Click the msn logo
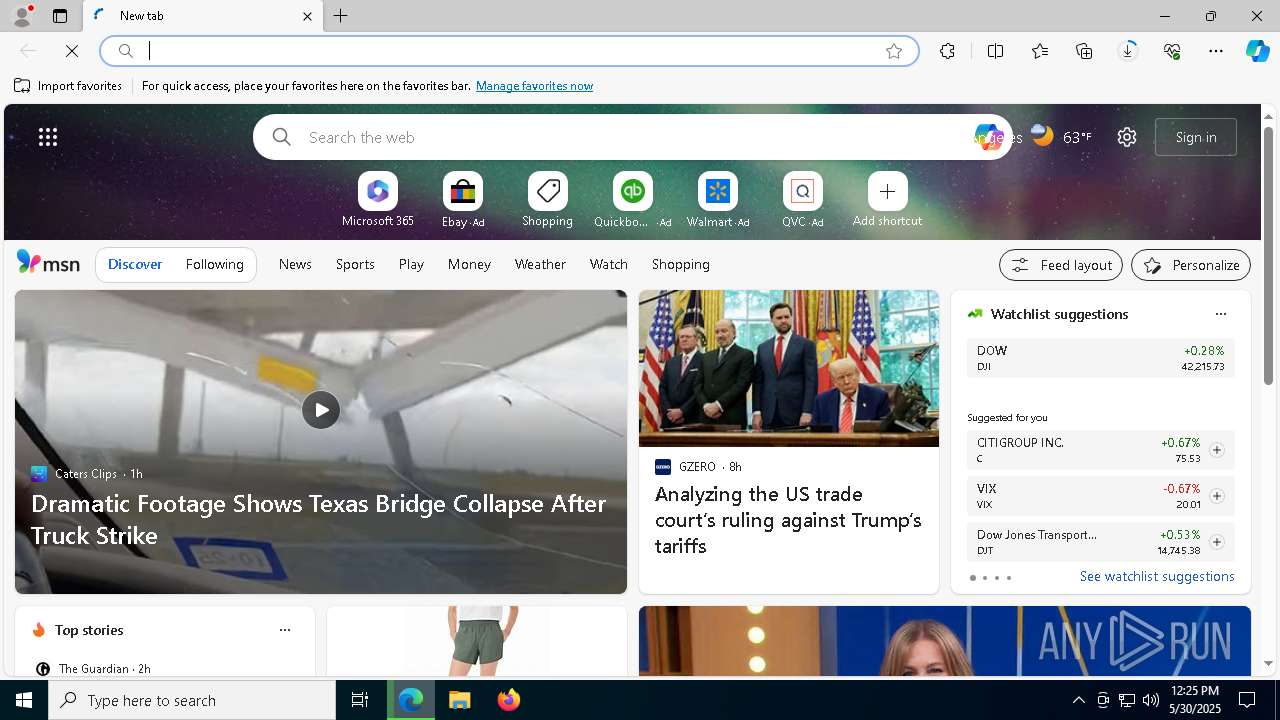Image resolution: width=1280 pixels, height=720 pixels. point(48,263)
